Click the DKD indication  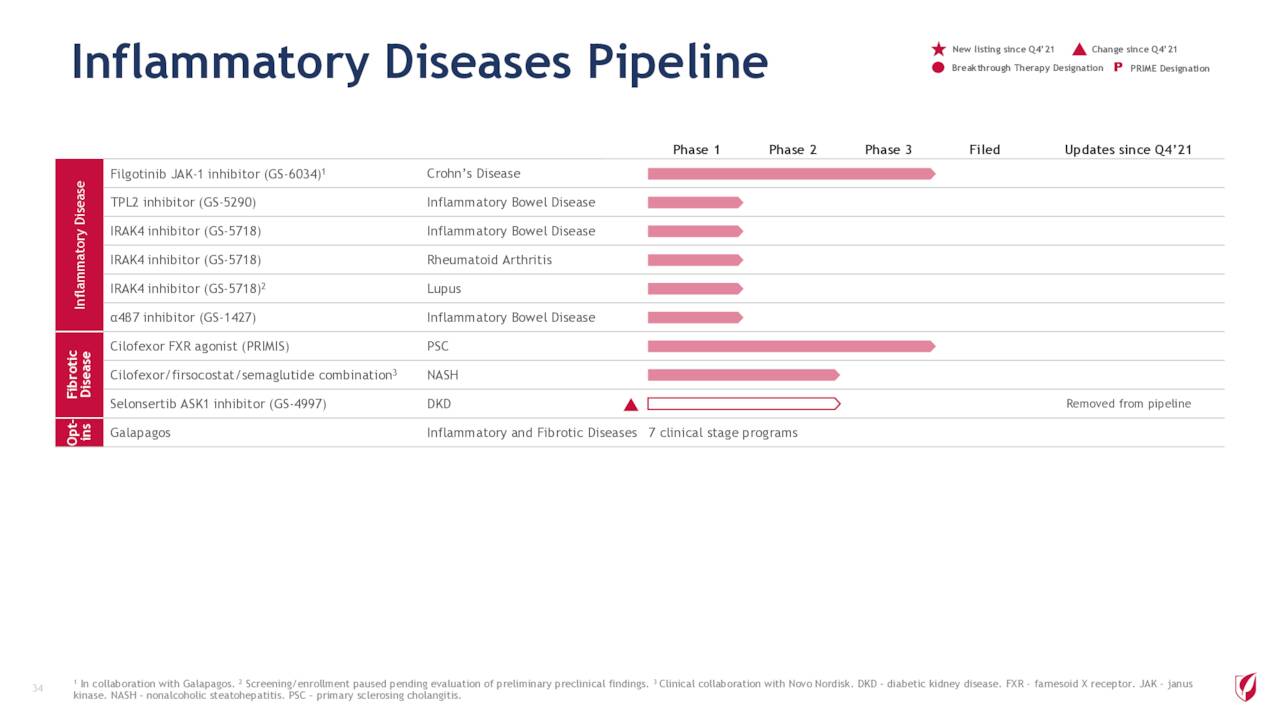coord(439,404)
